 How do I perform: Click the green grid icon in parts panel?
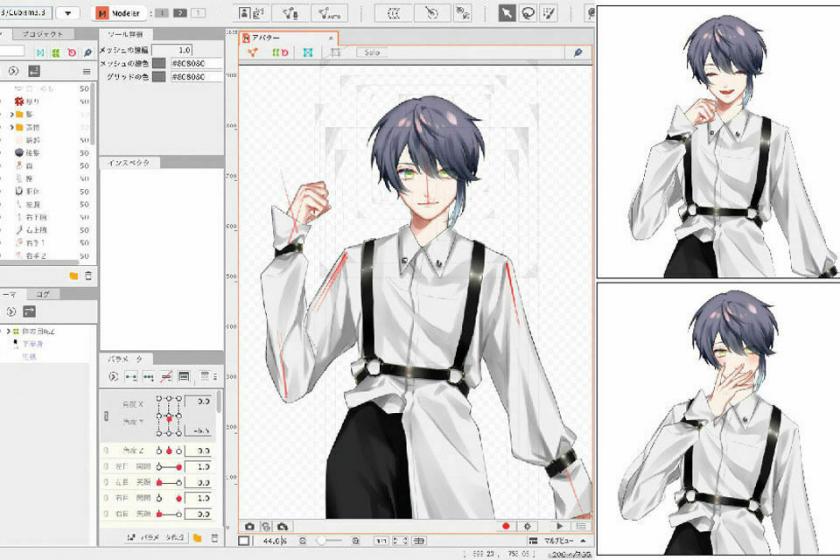(x=56, y=53)
